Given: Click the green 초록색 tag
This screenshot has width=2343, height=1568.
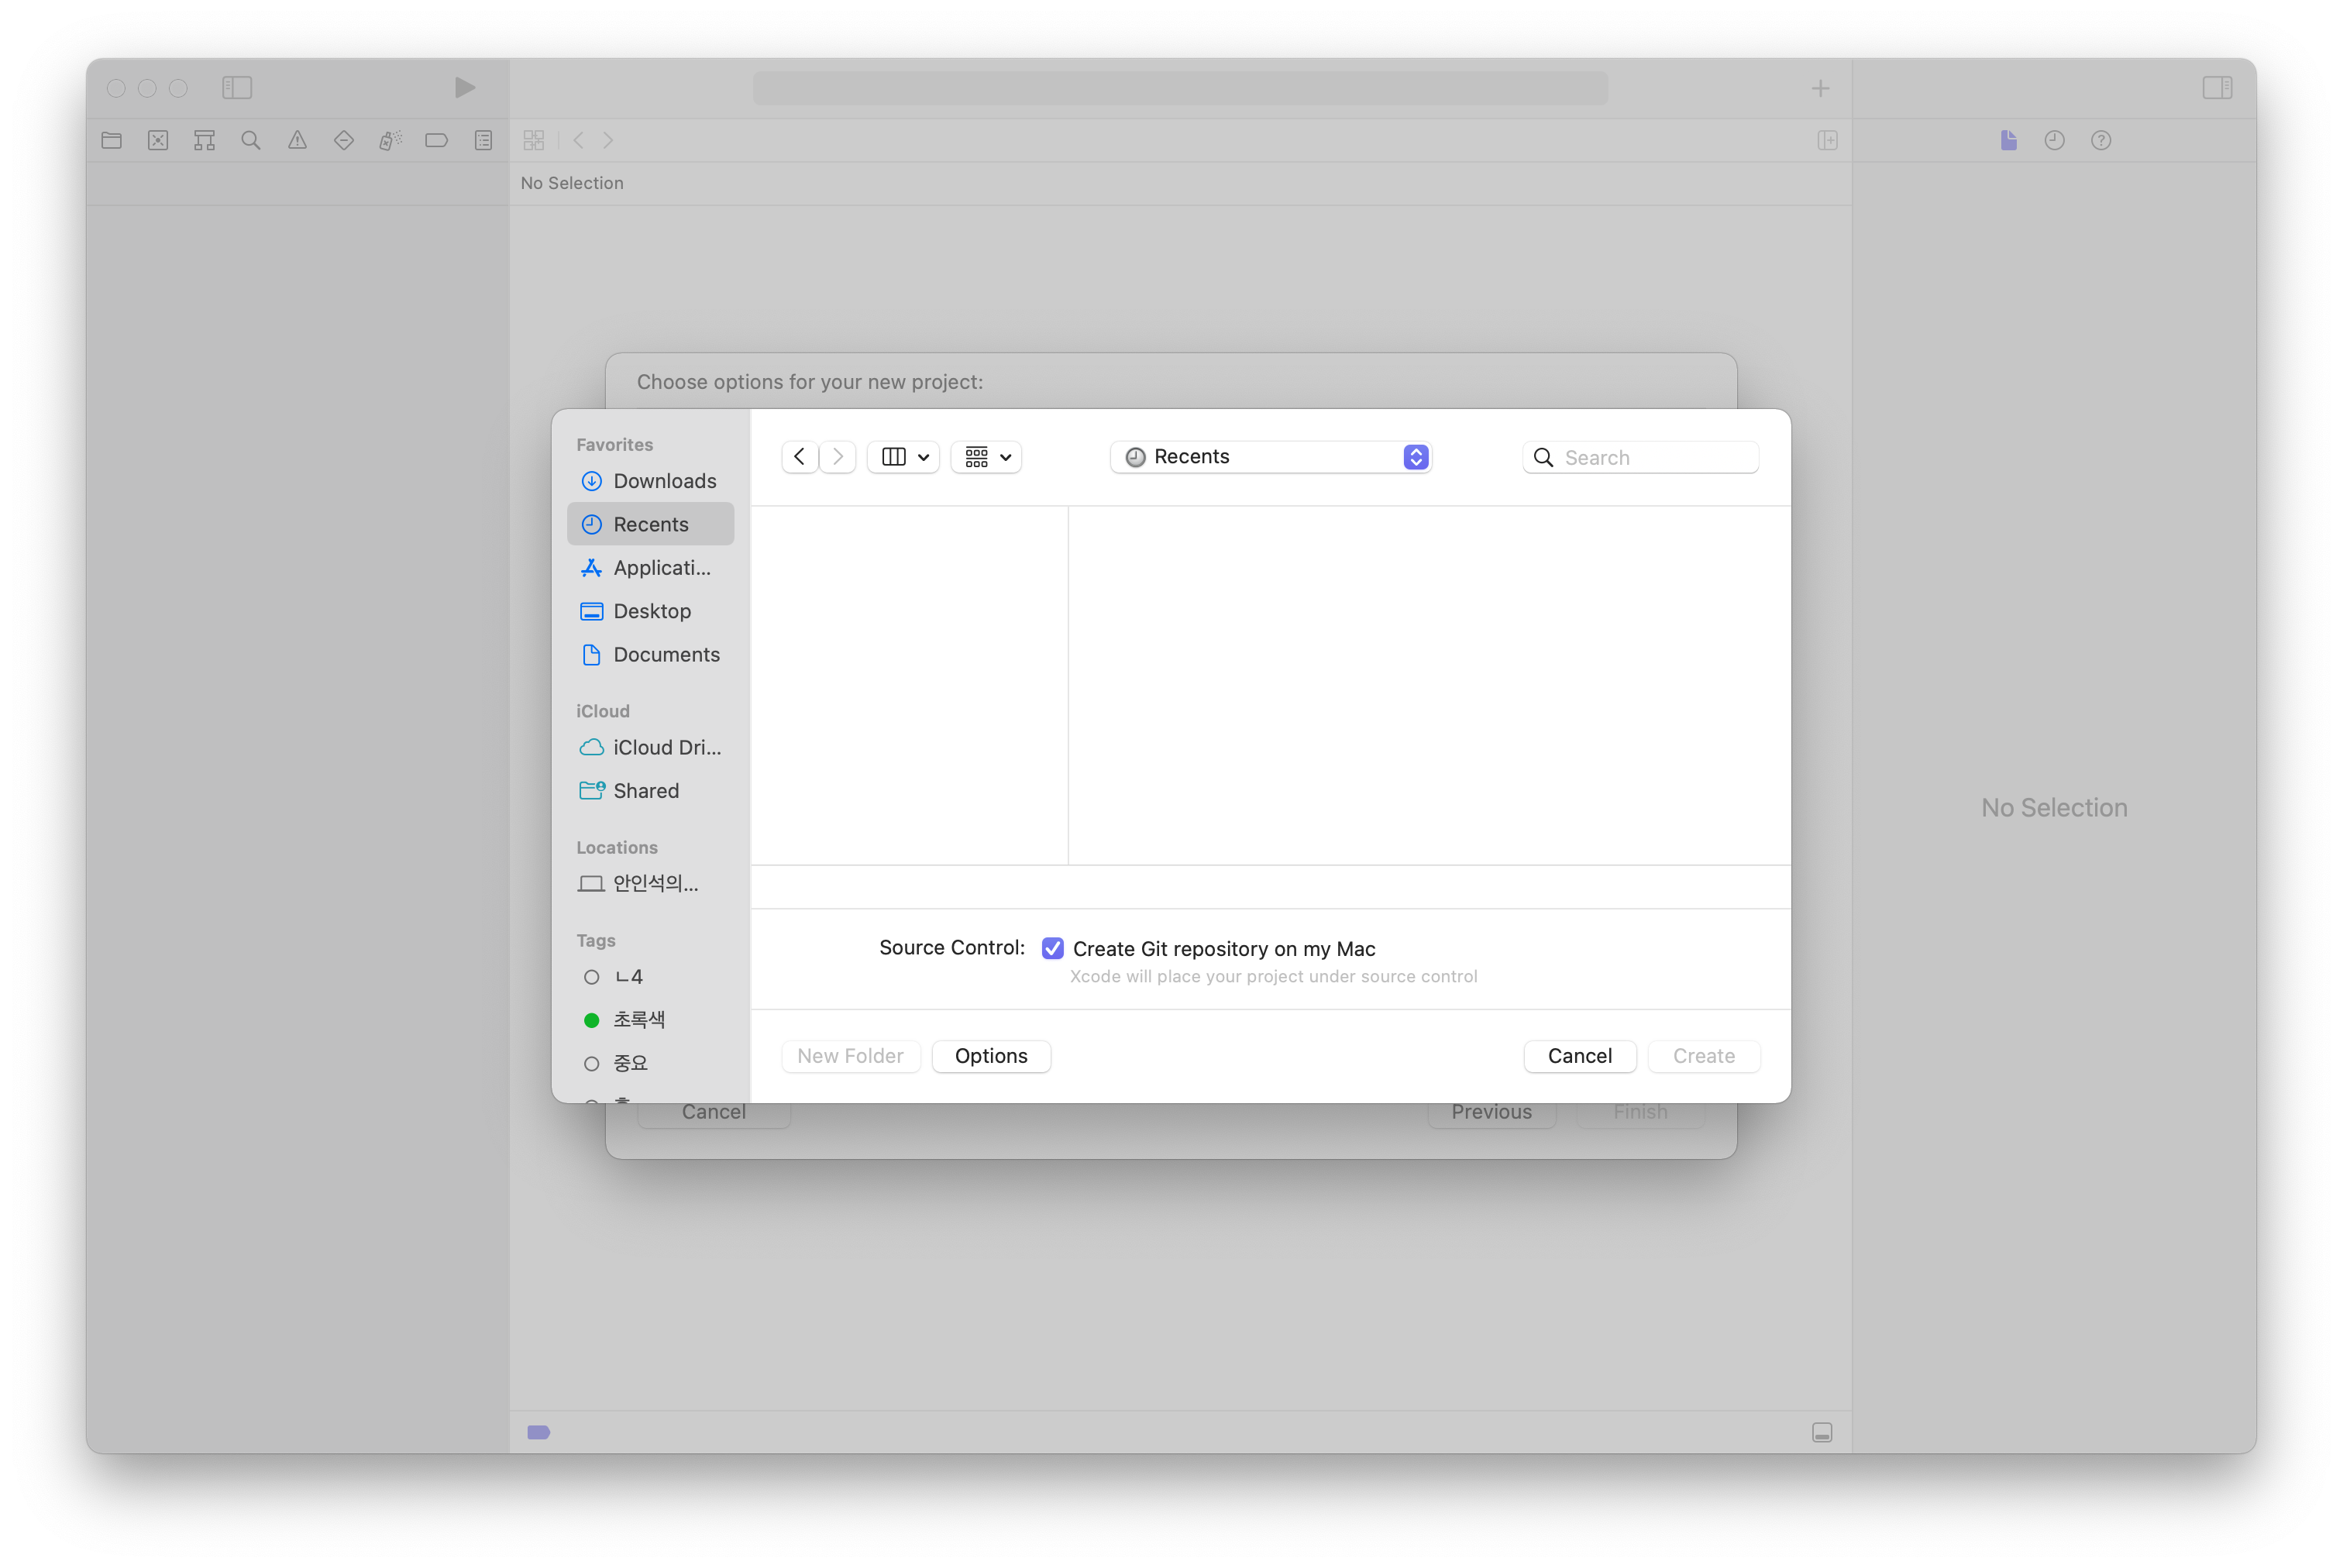Looking at the screenshot, I should point(638,1019).
